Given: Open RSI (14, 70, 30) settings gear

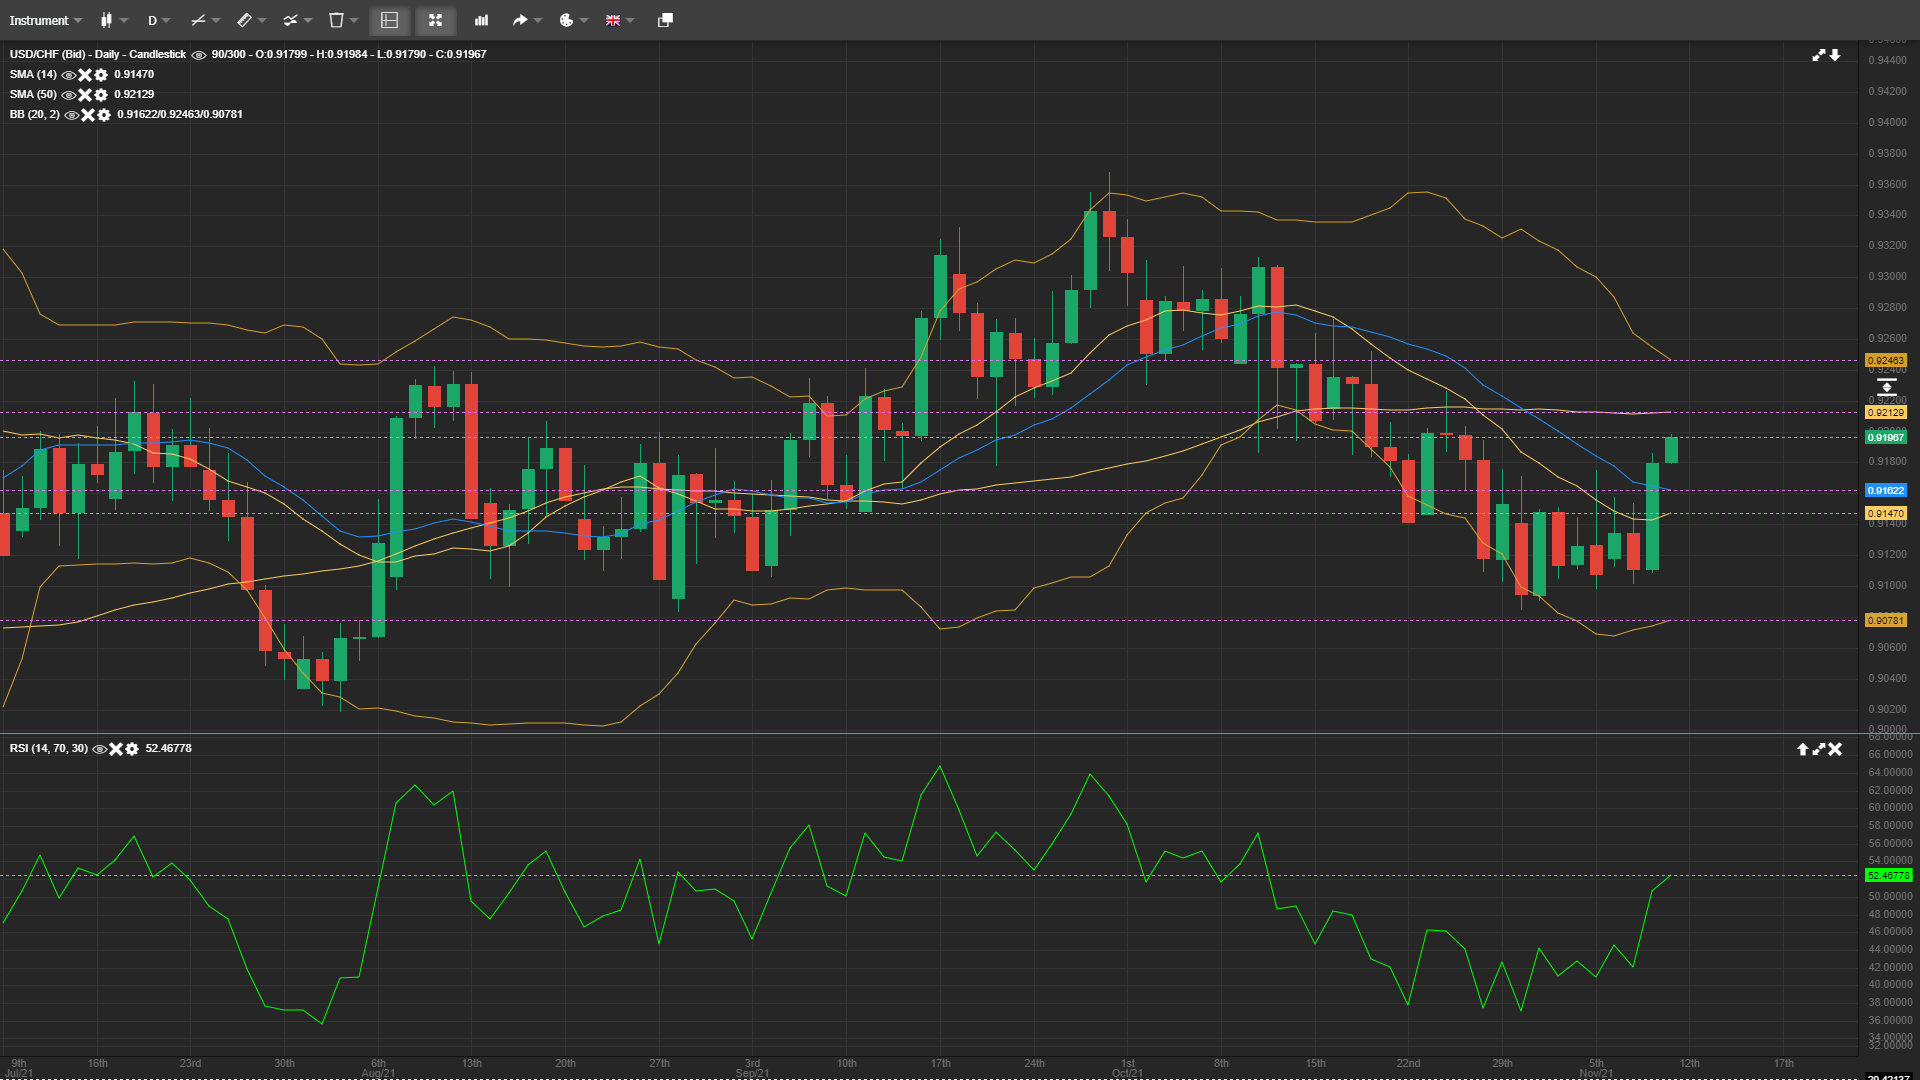Looking at the screenshot, I should click(x=132, y=749).
